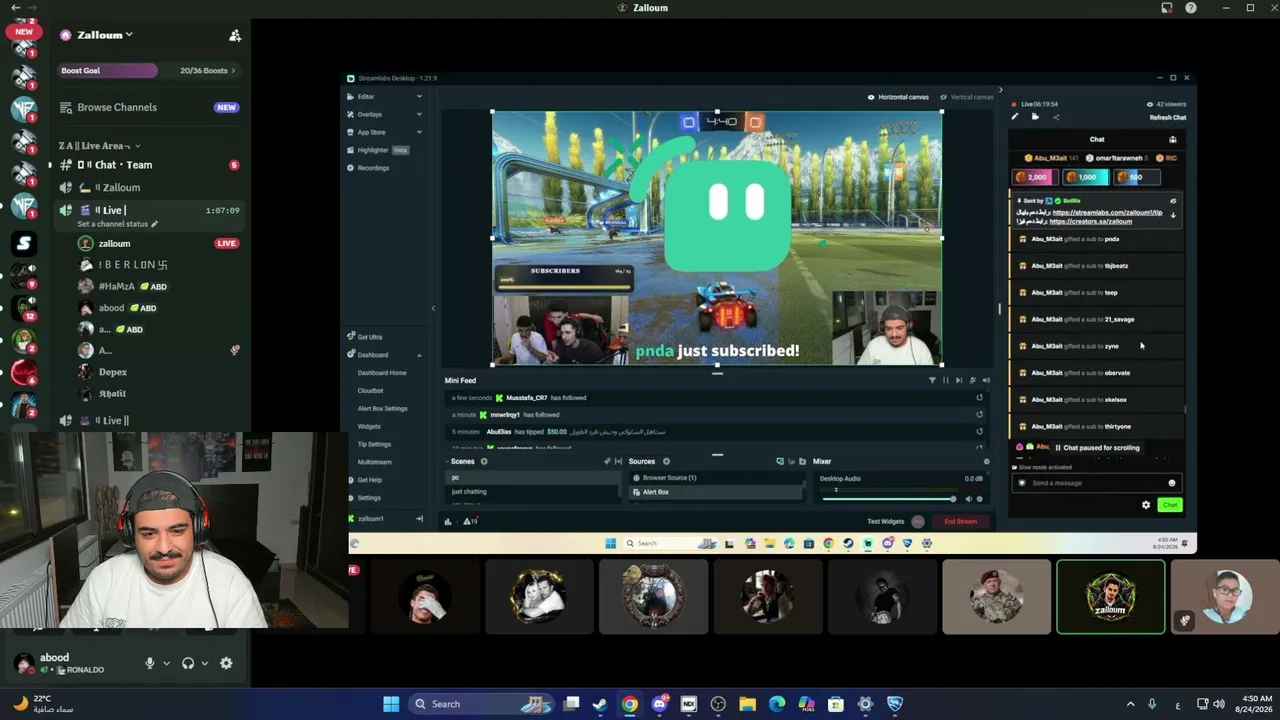The height and width of the screenshot is (720, 1280).
Task: Open the Discord invite people icon
Action: (x=235, y=35)
